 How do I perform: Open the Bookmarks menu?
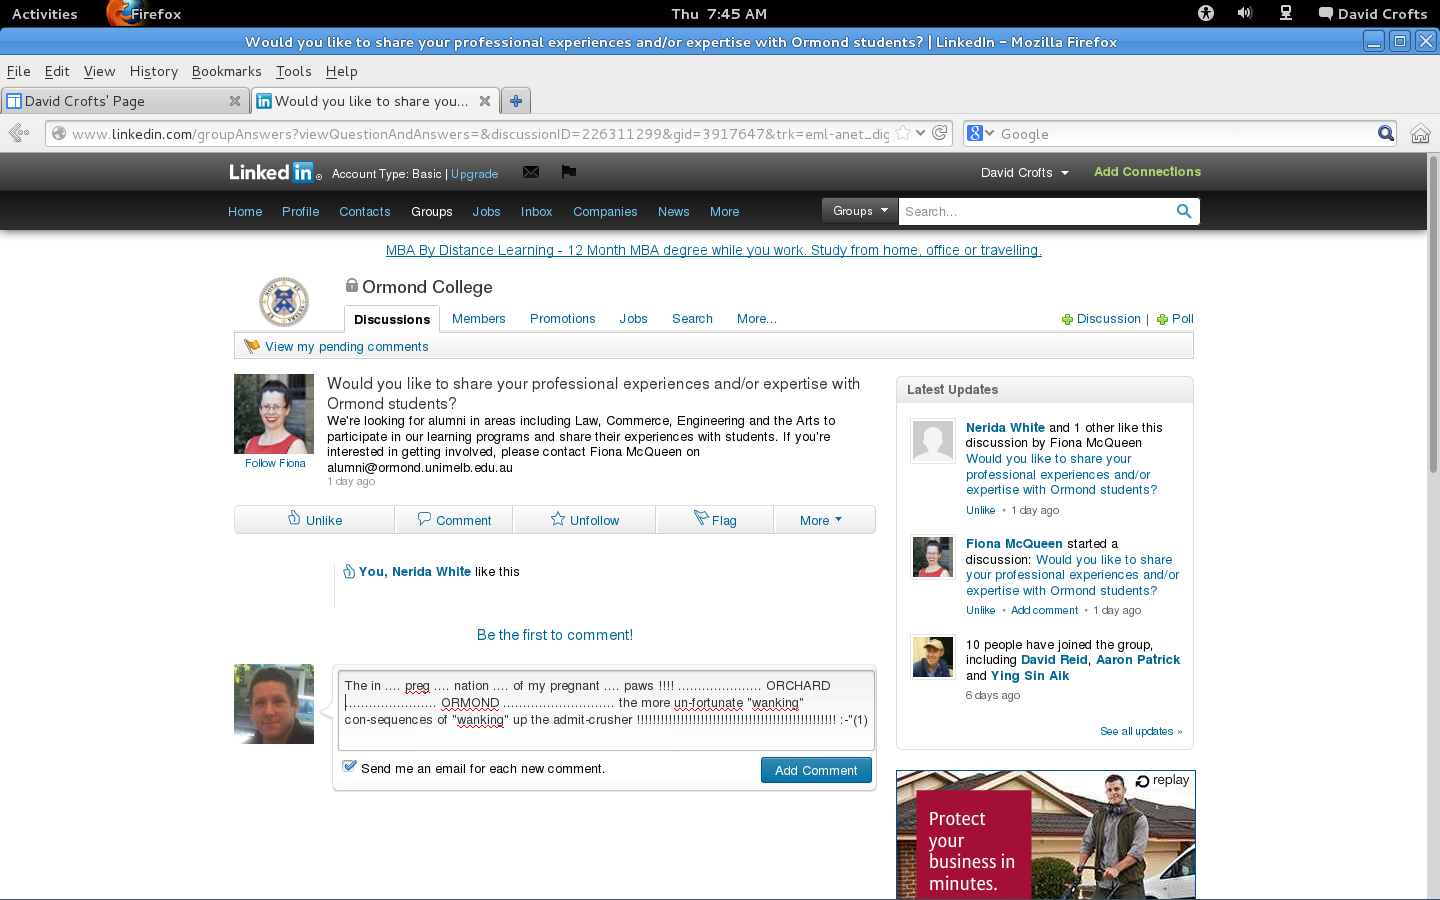[227, 71]
